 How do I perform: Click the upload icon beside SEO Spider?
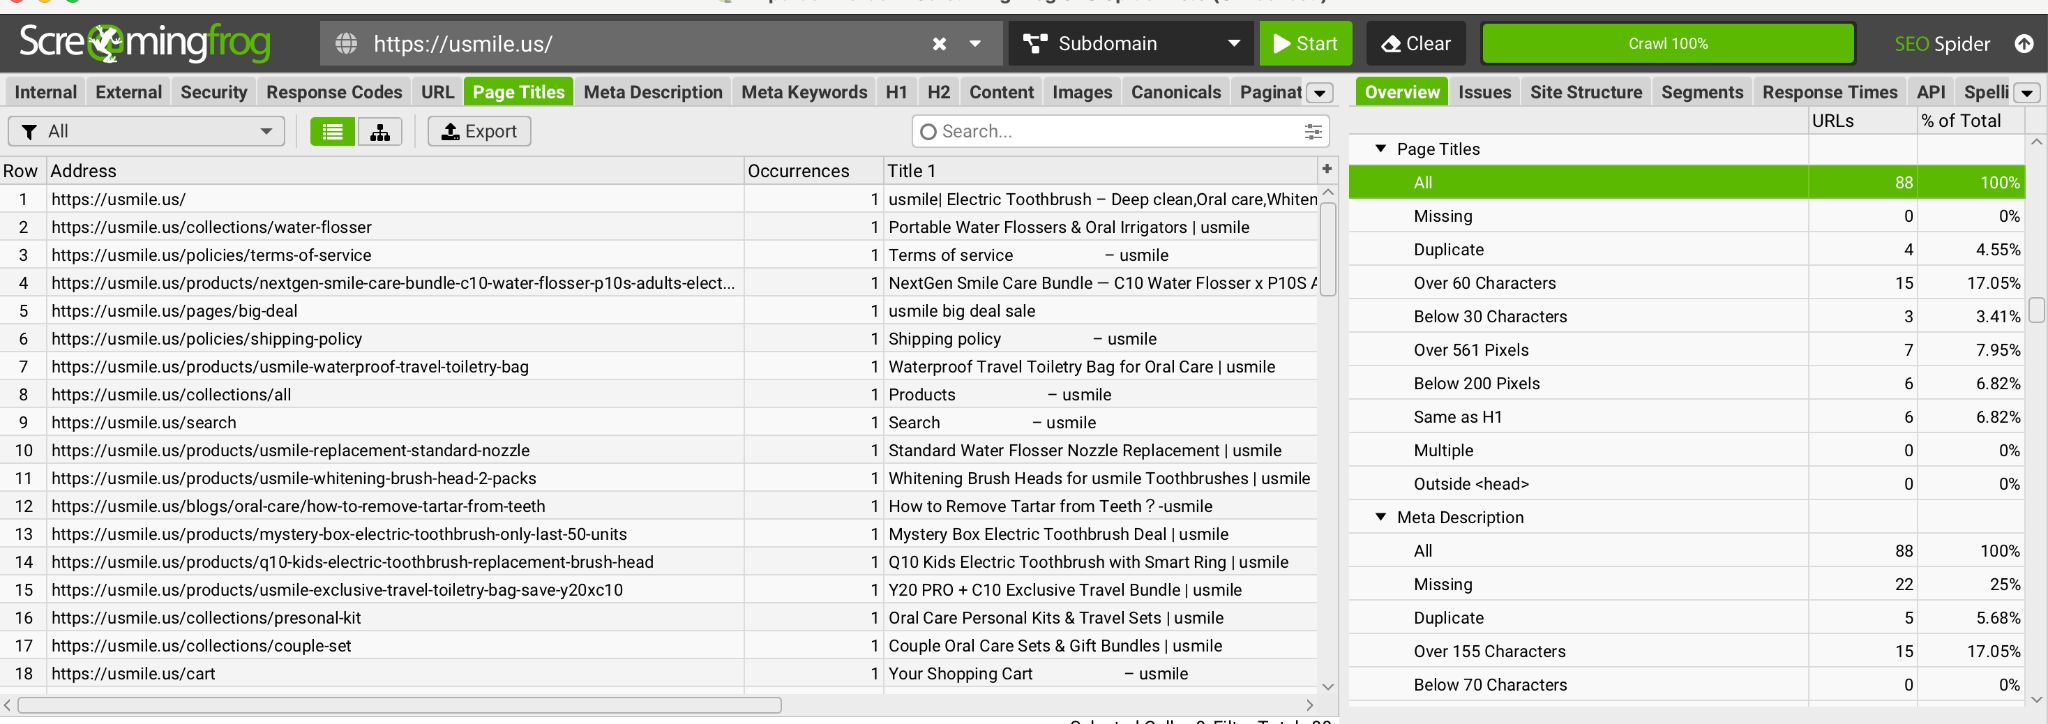coord(2024,43)
